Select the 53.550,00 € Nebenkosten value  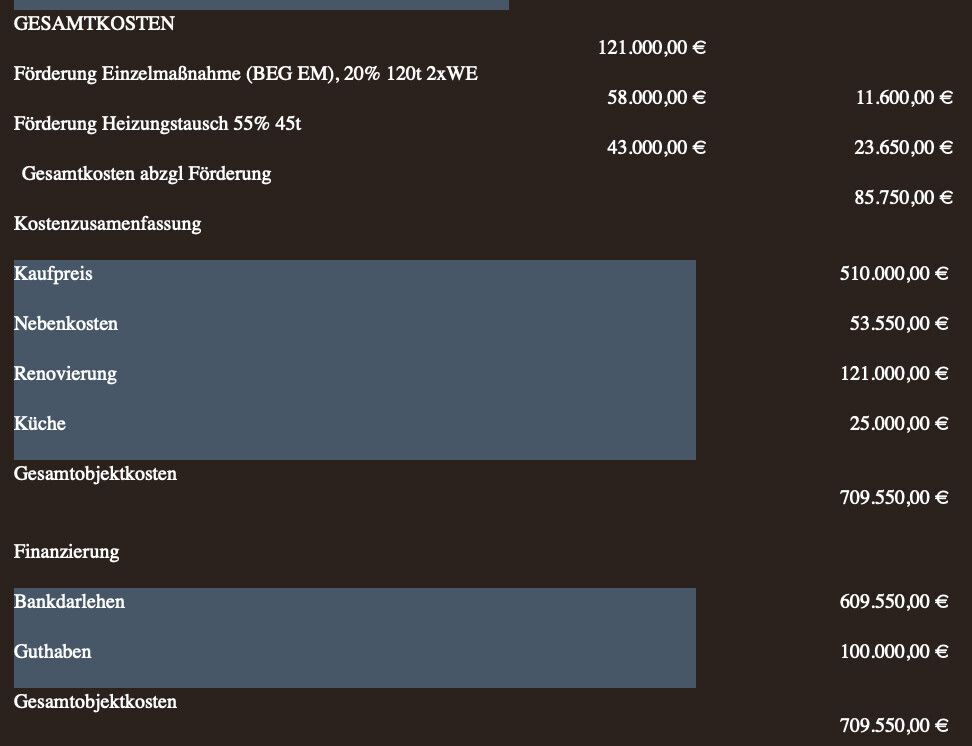(x=899, y=323)
